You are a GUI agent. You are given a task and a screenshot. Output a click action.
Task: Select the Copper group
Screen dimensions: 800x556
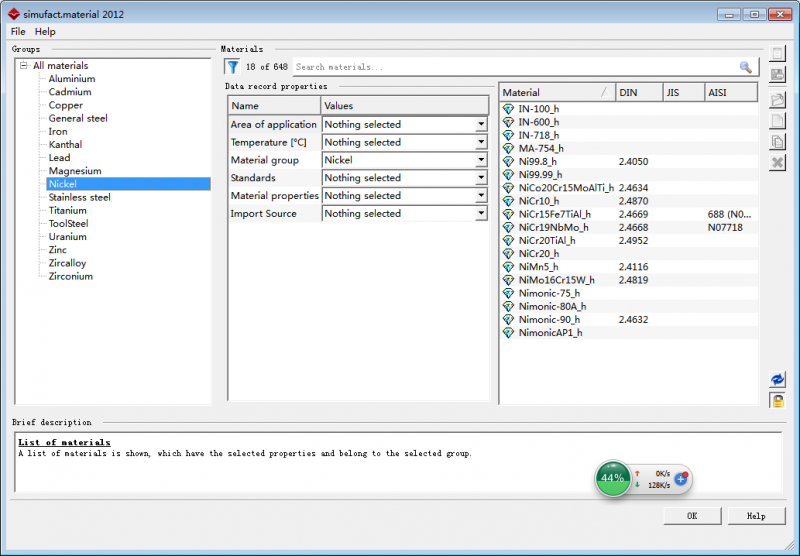[x=65, y=105]
